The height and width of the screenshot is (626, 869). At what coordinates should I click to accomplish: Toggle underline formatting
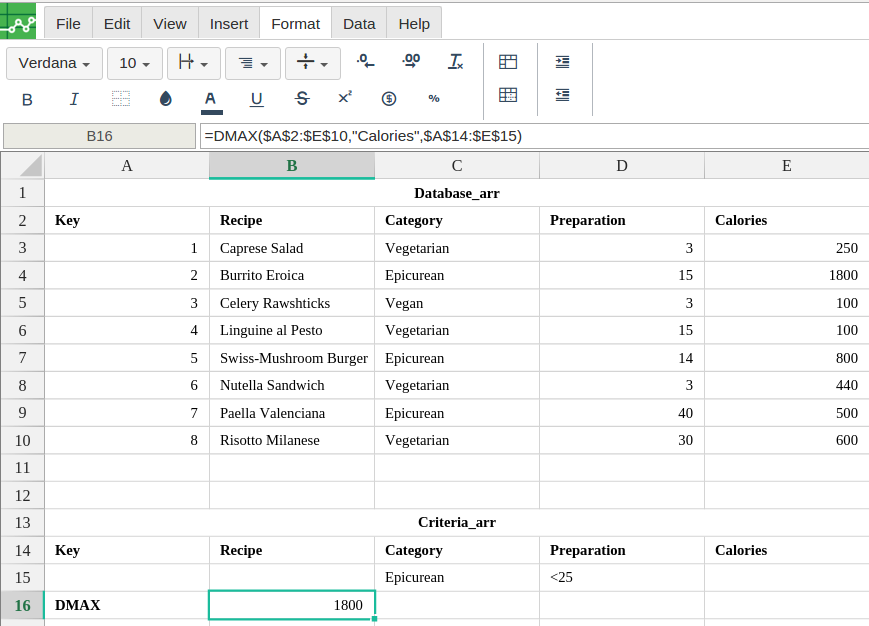point(256,98)
